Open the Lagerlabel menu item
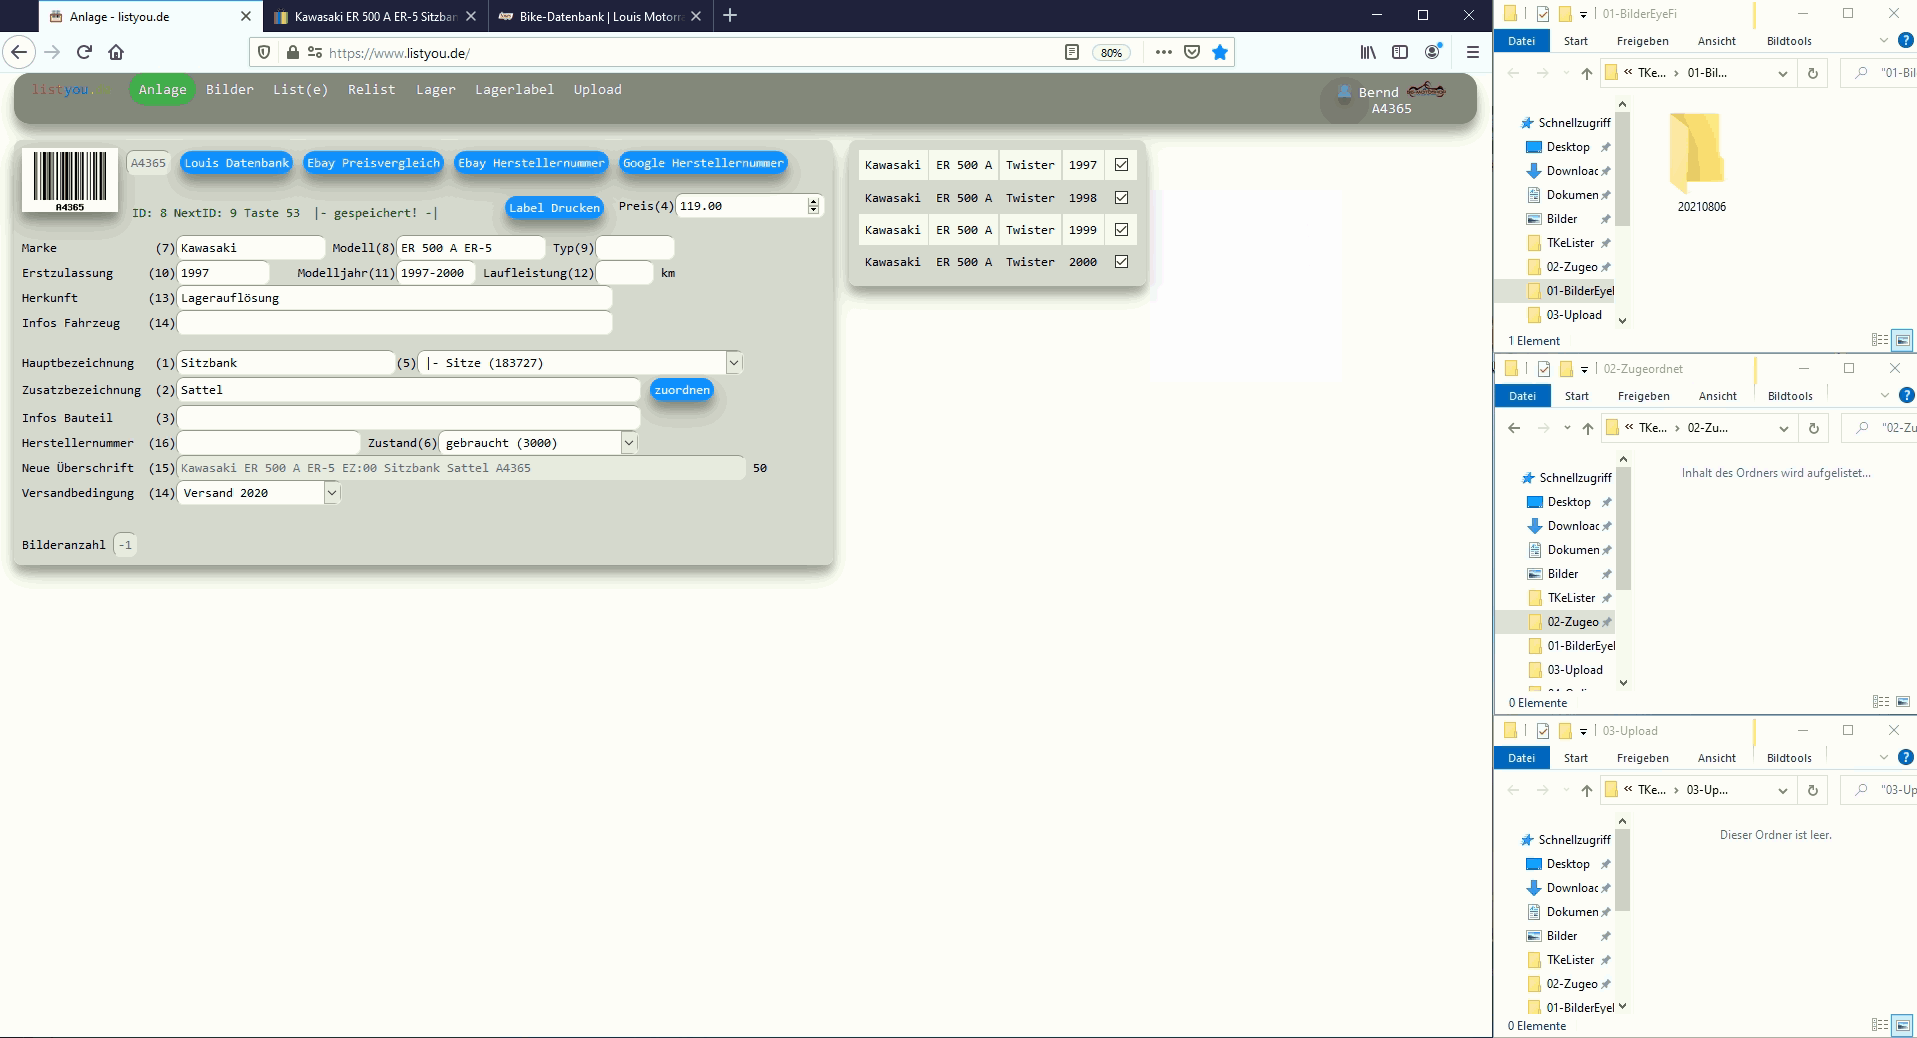 point(514,89)
